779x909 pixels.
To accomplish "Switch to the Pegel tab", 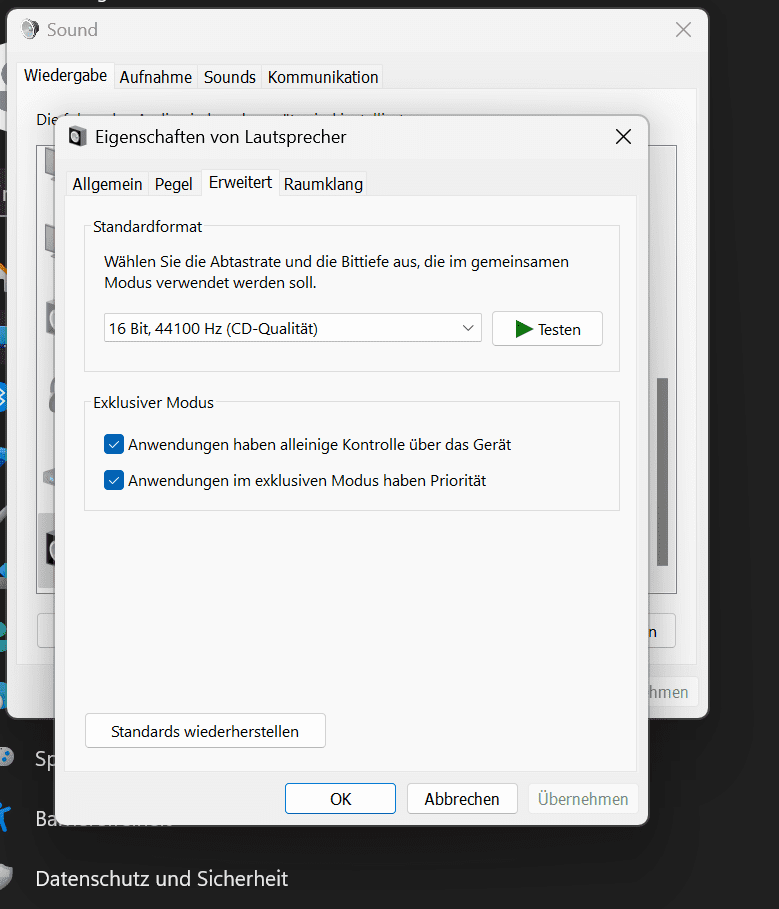I will 173,184.
